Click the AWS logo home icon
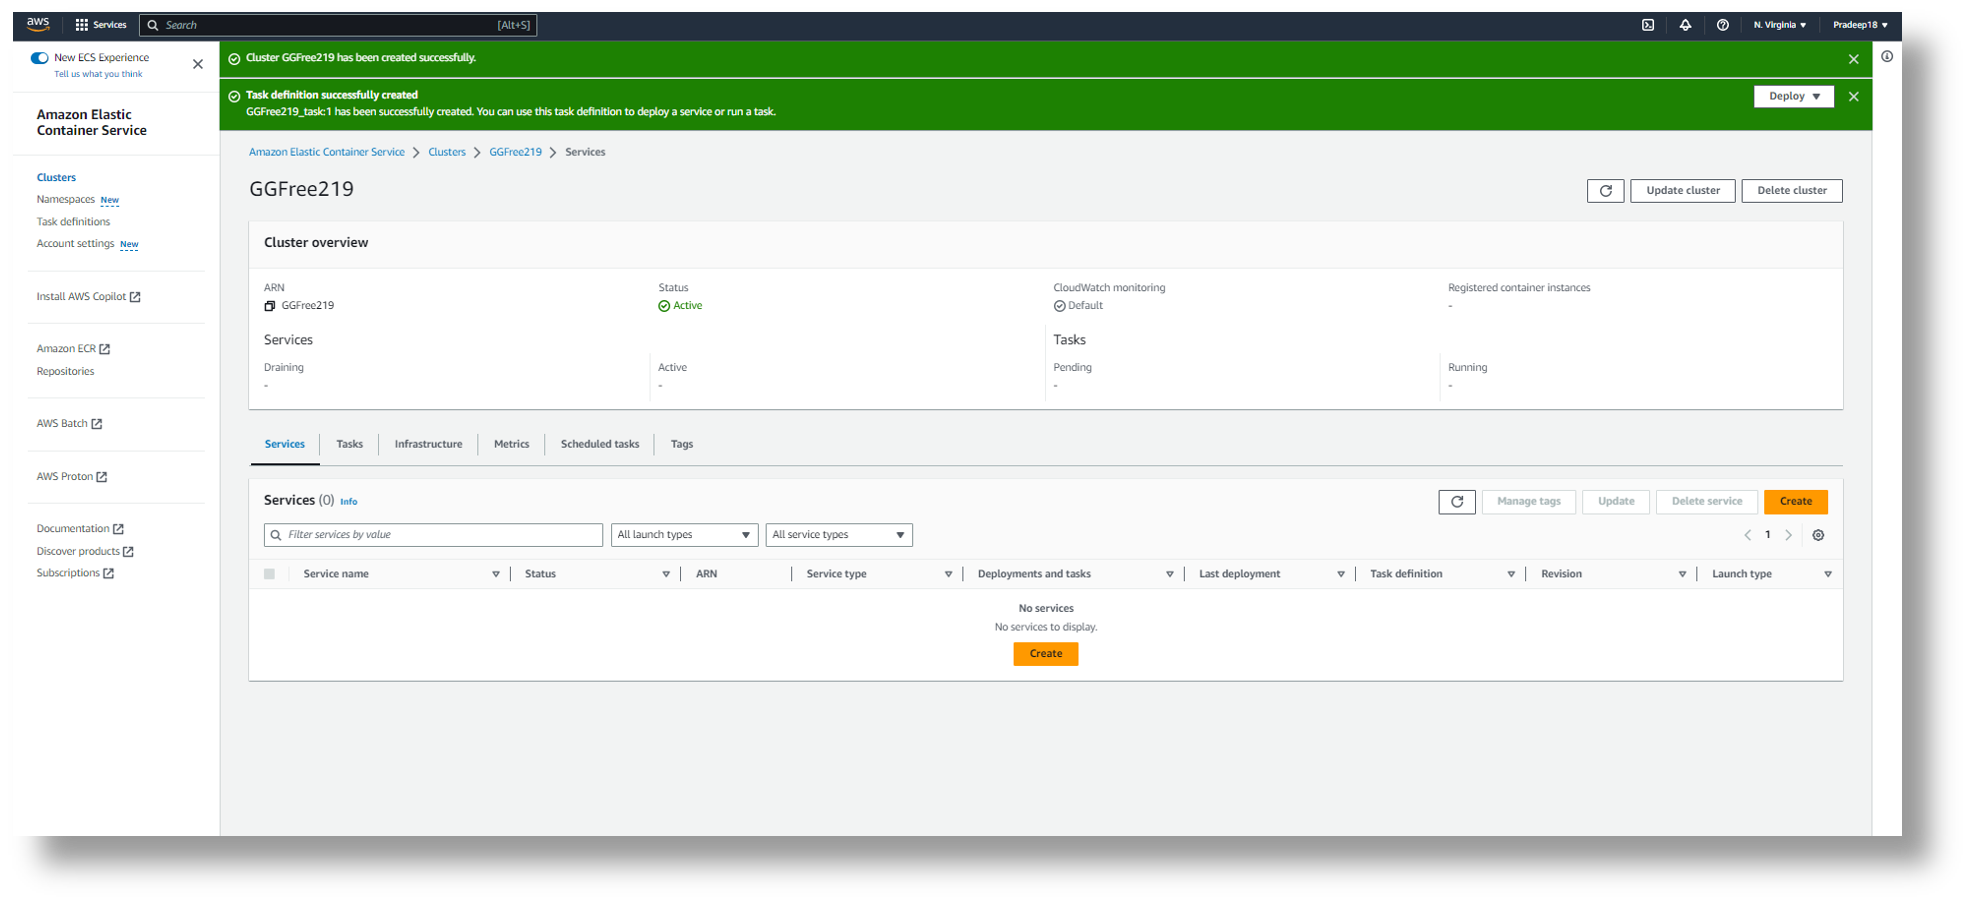1972x906 pixels. [x=38, y=24]
